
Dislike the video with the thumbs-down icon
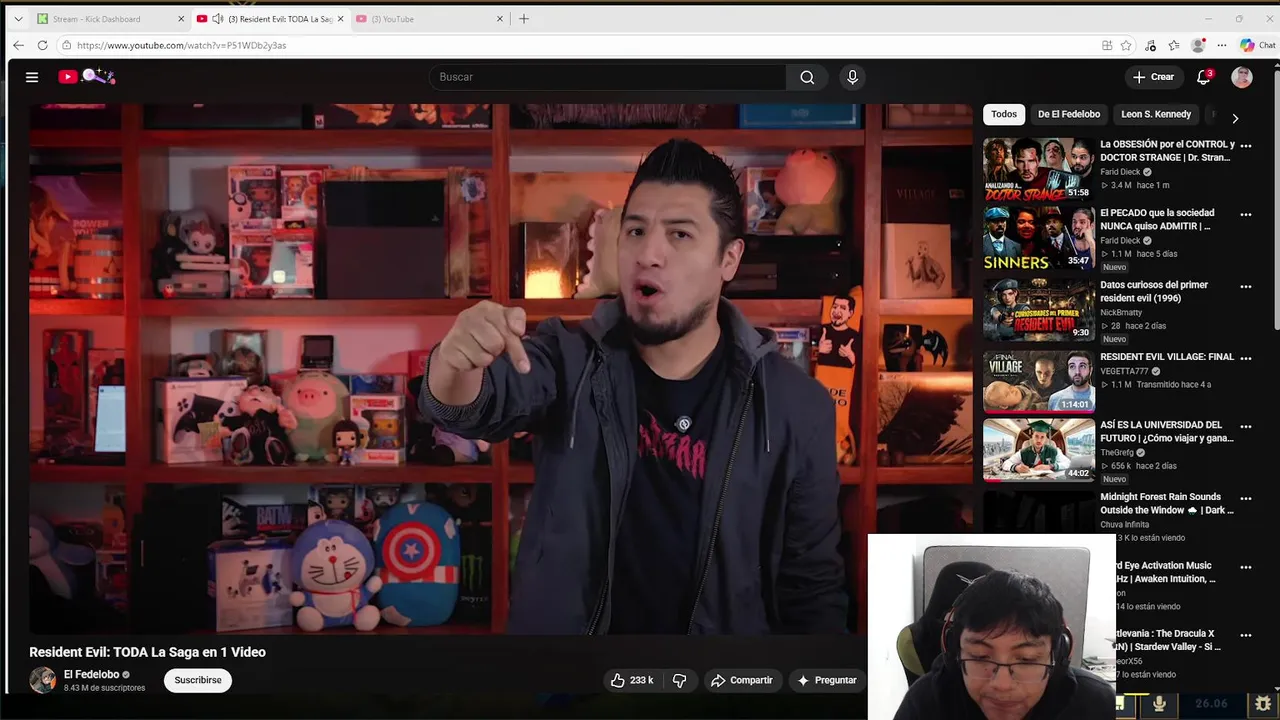coord(680,680)
